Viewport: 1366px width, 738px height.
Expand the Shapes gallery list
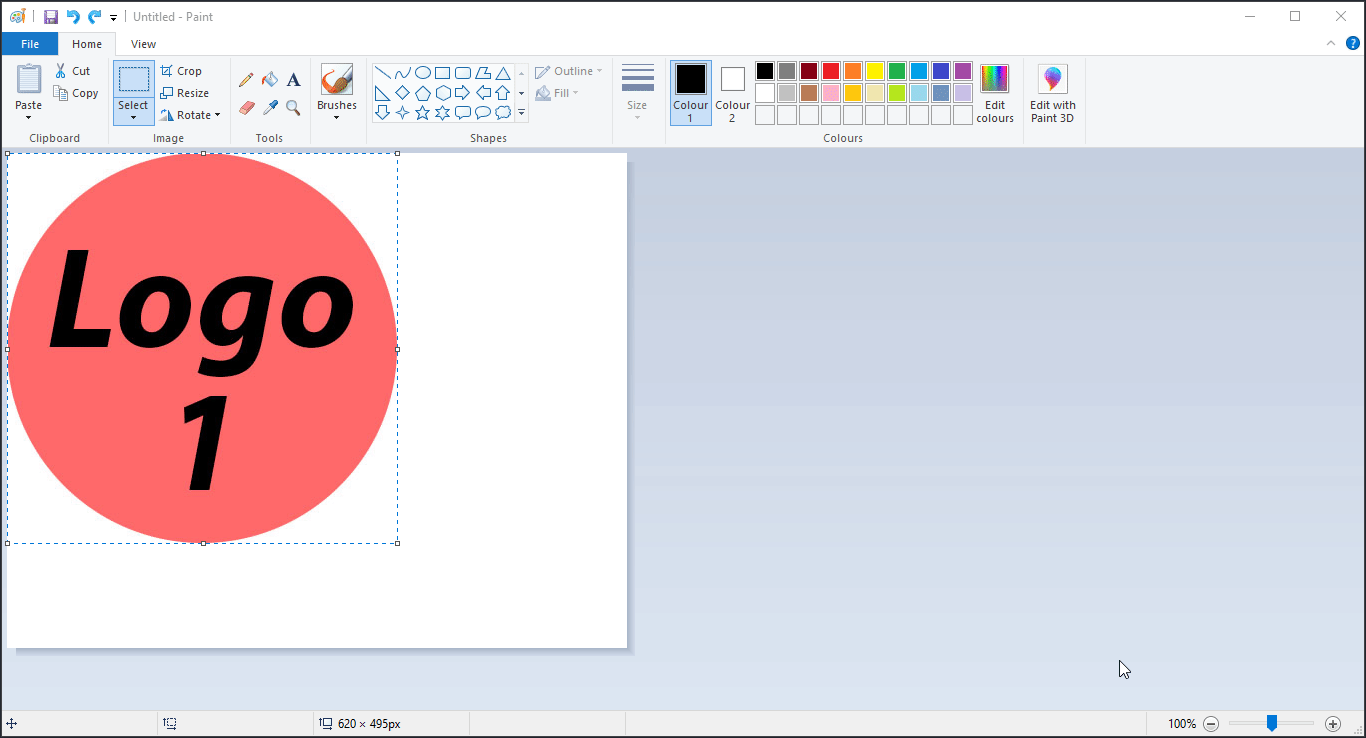coord(521,113)
